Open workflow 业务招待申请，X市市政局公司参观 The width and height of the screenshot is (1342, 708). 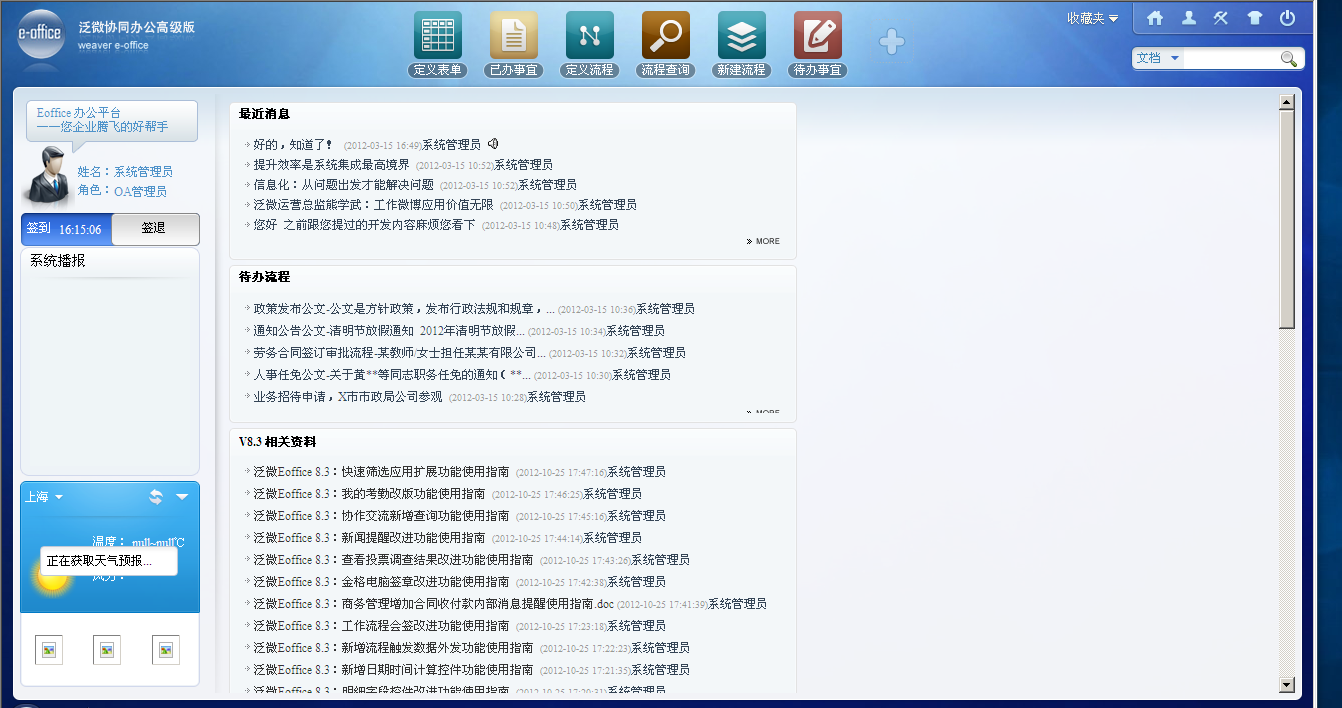click(x=347, y=397)
